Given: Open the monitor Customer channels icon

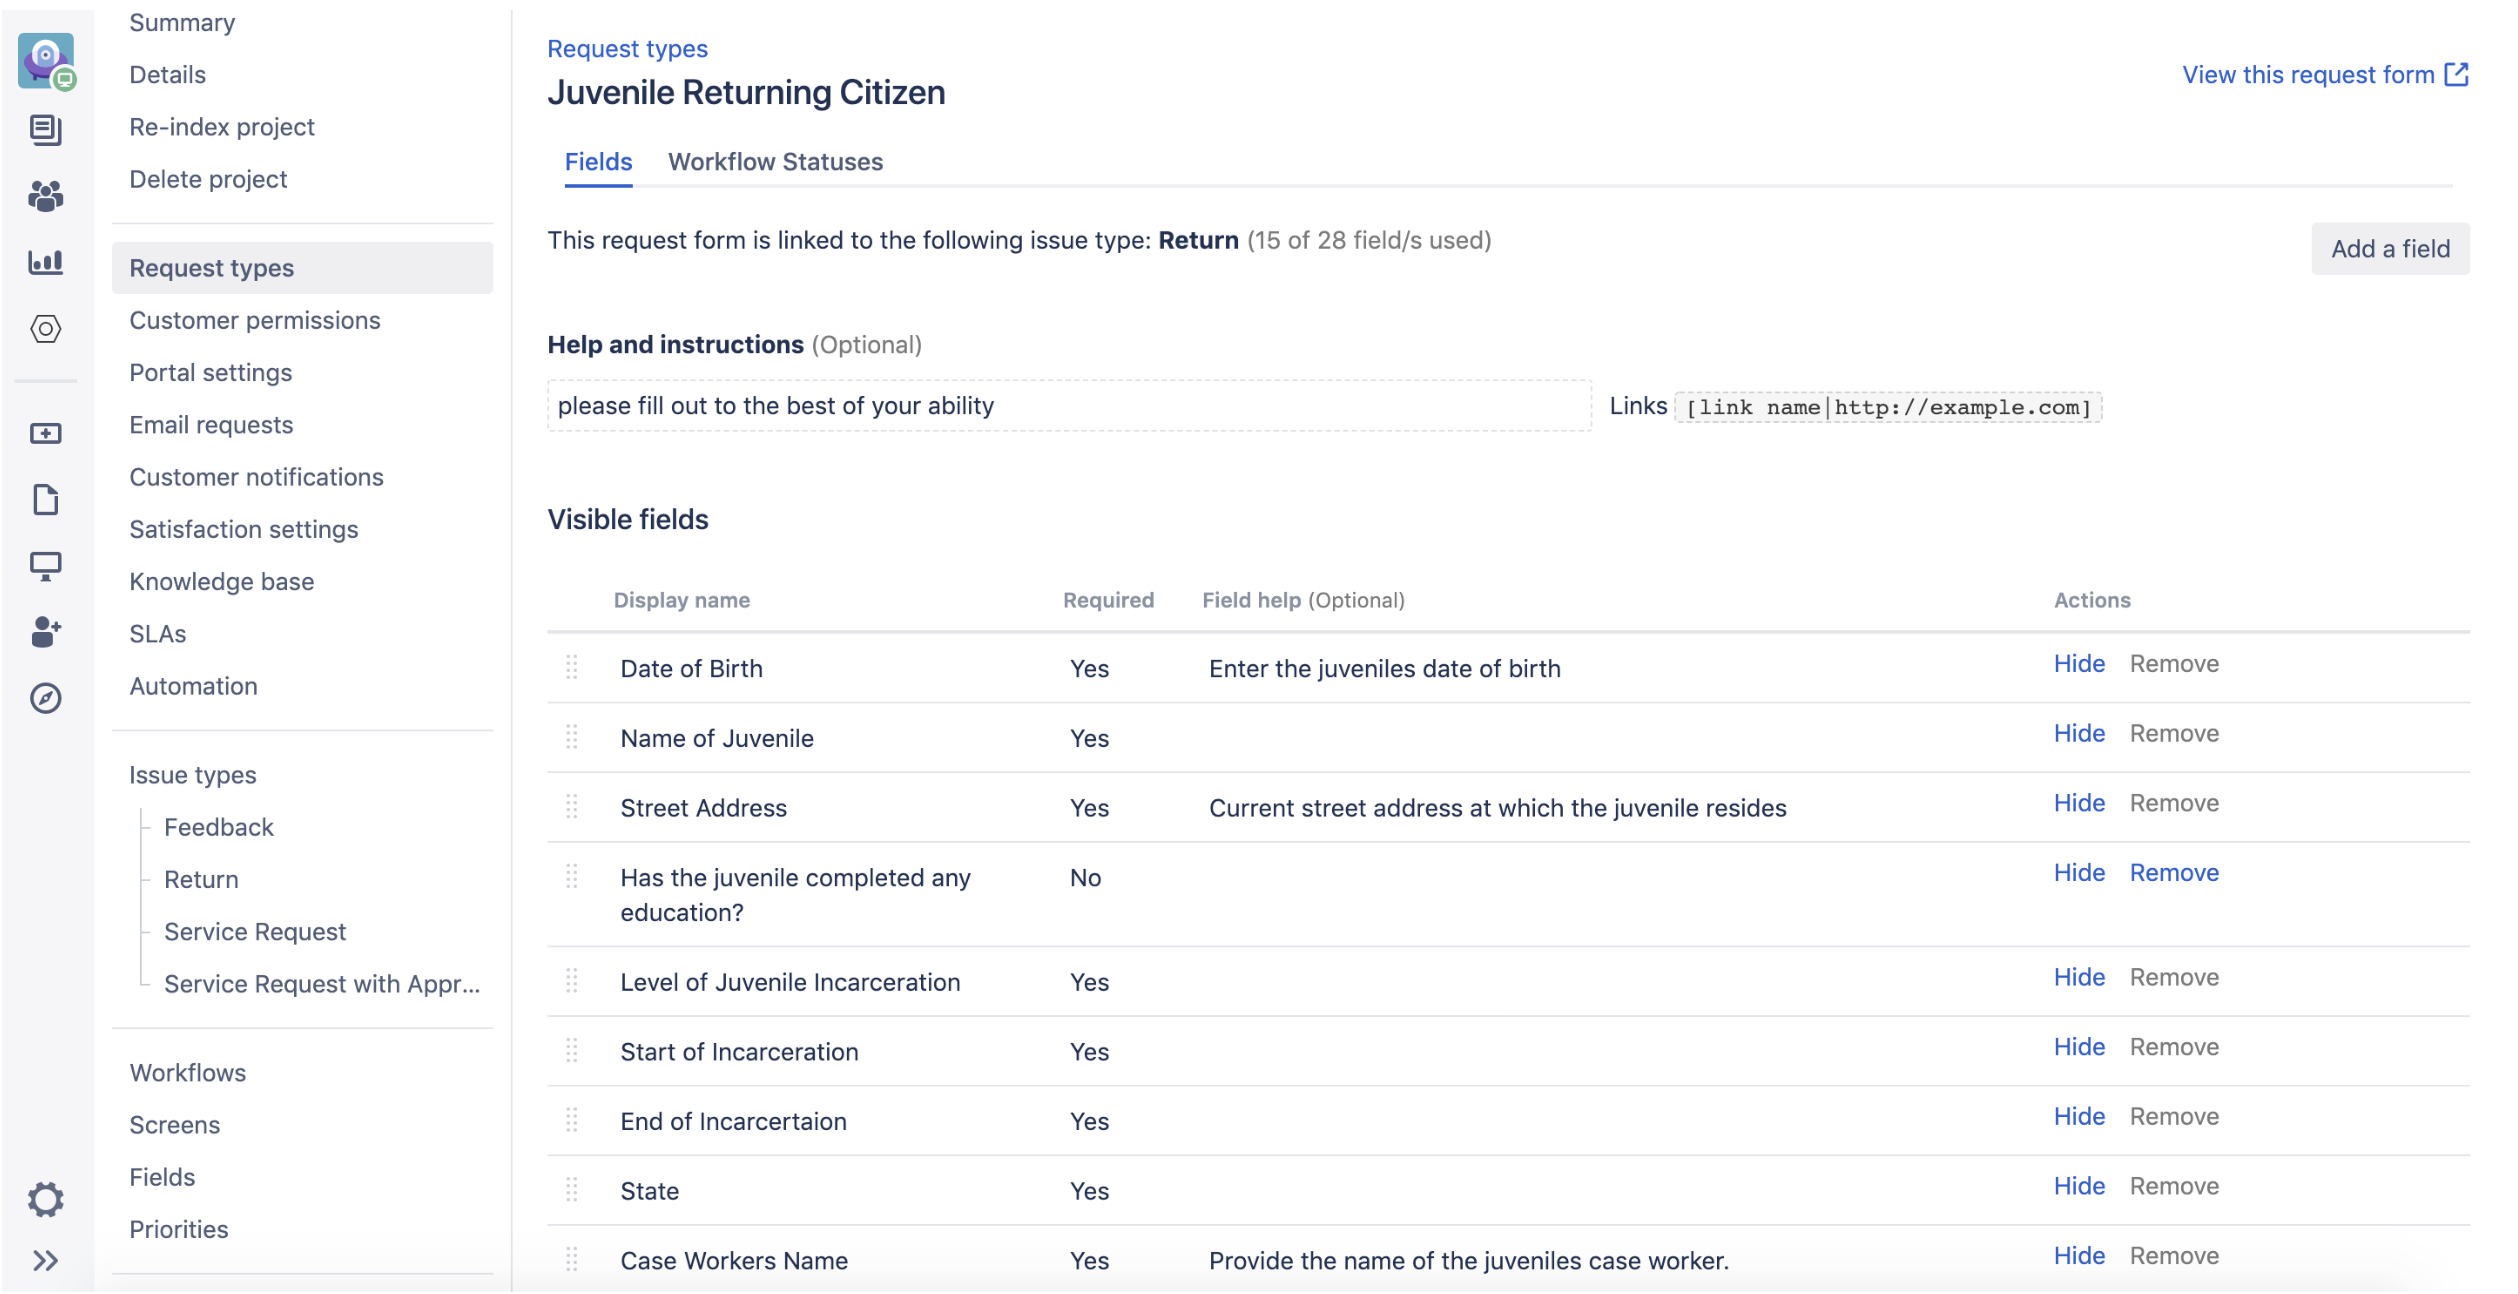Looking at the screenshot, I should coord(46,567).
